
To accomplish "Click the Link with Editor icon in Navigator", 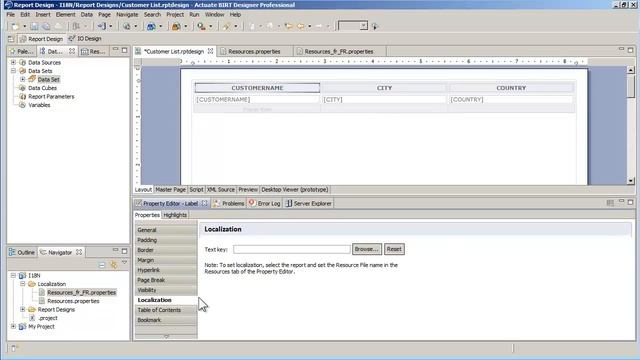I will (113, 265).
